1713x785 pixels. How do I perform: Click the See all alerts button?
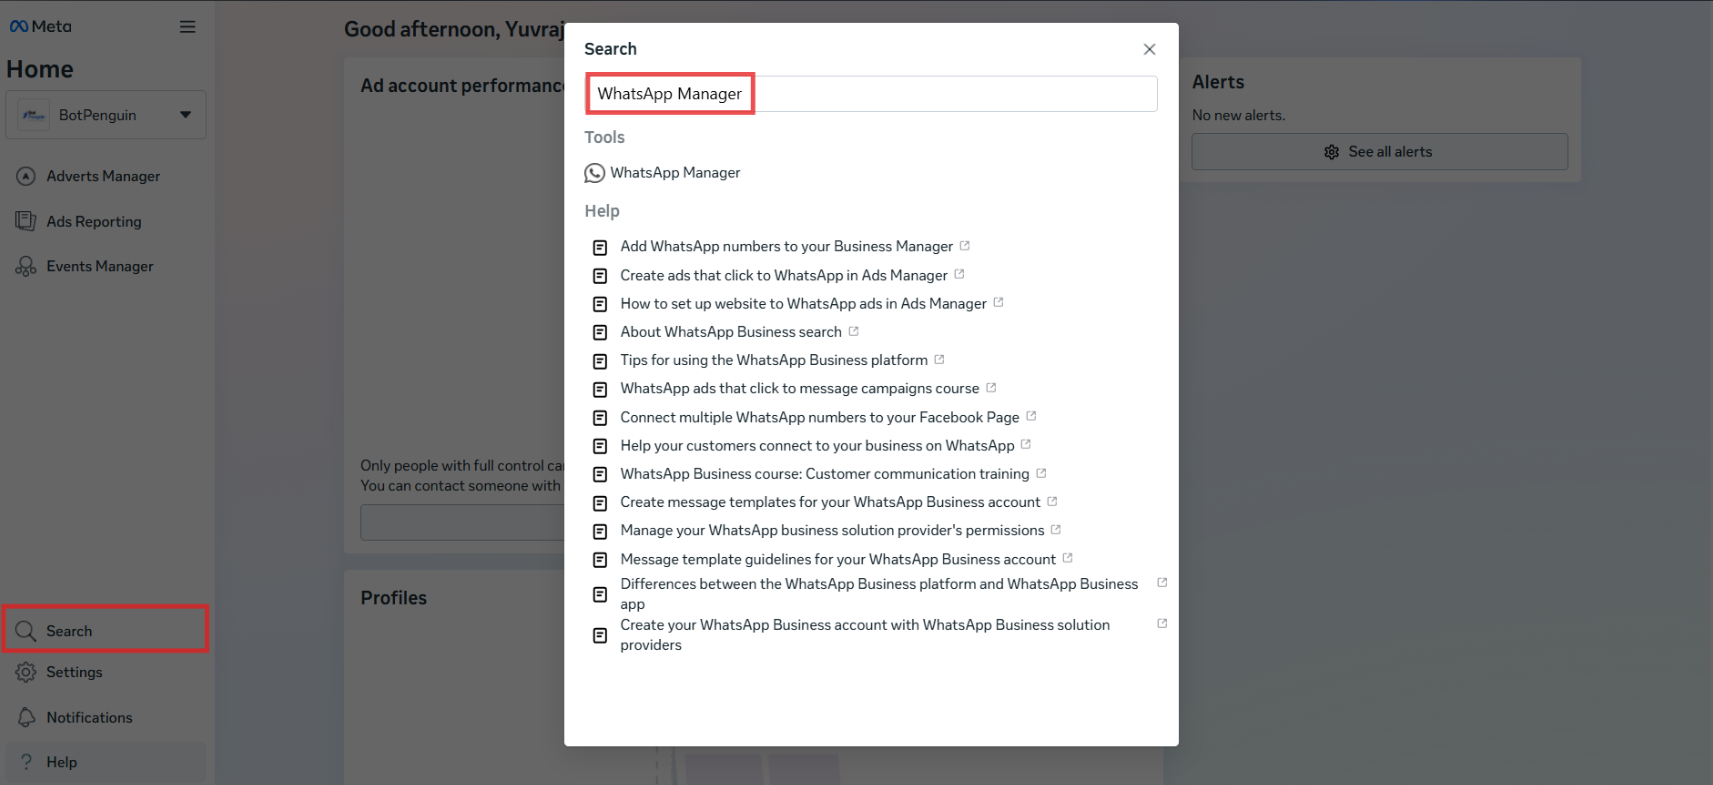pyautogui.click(x=1379, y=152)
